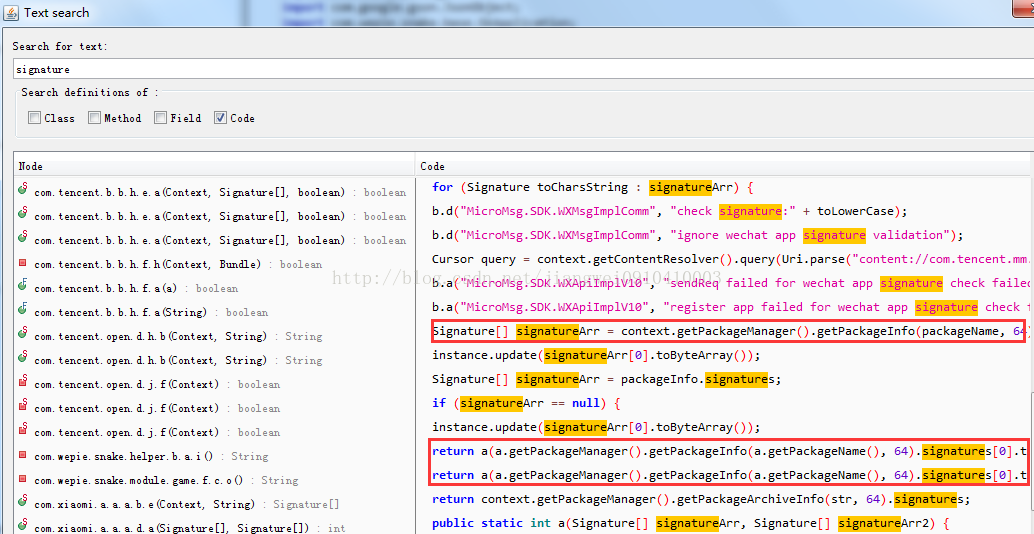Image resolution: width=1034 pixels, height=534 pixels.
Task: Click icon next to com.tencent.b.b.h.f.a(a)
Action: 22,287
